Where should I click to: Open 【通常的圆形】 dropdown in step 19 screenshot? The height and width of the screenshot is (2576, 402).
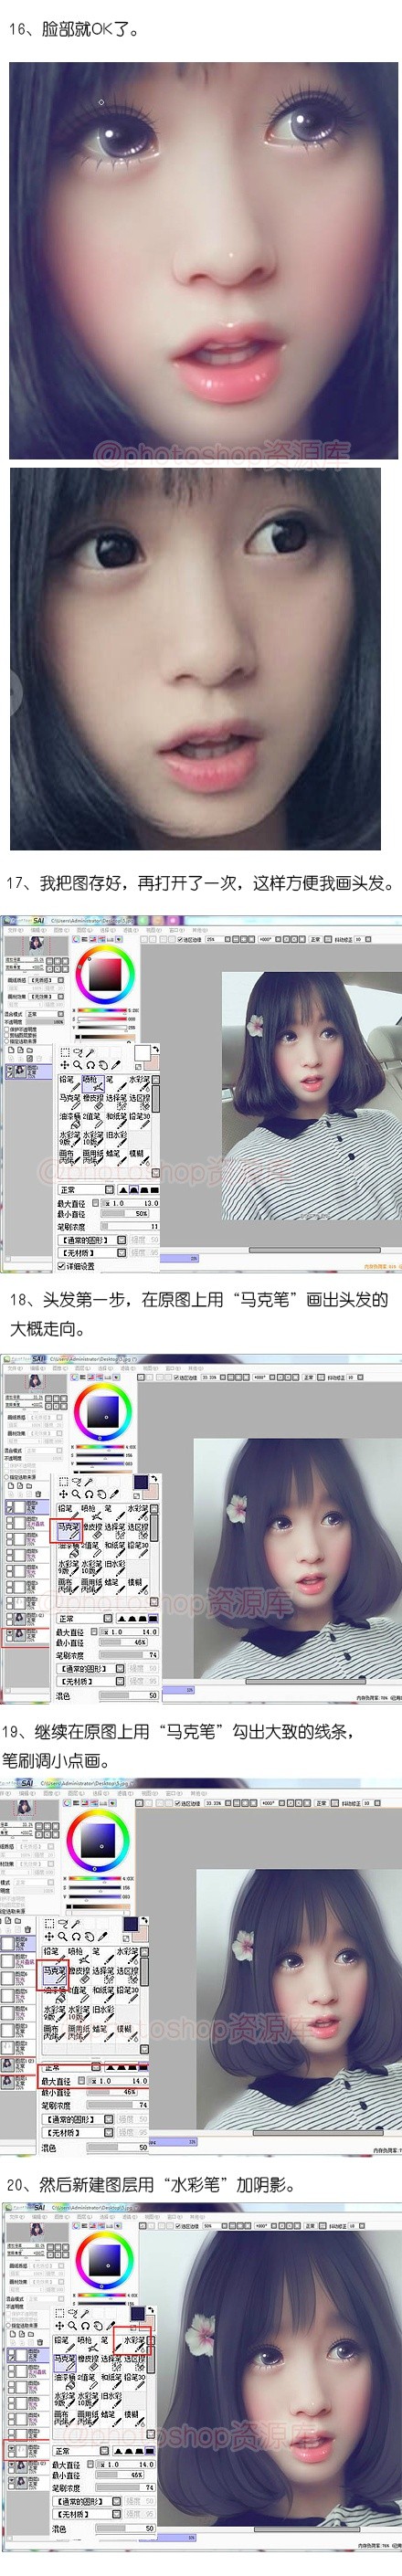coord(78,2119)
